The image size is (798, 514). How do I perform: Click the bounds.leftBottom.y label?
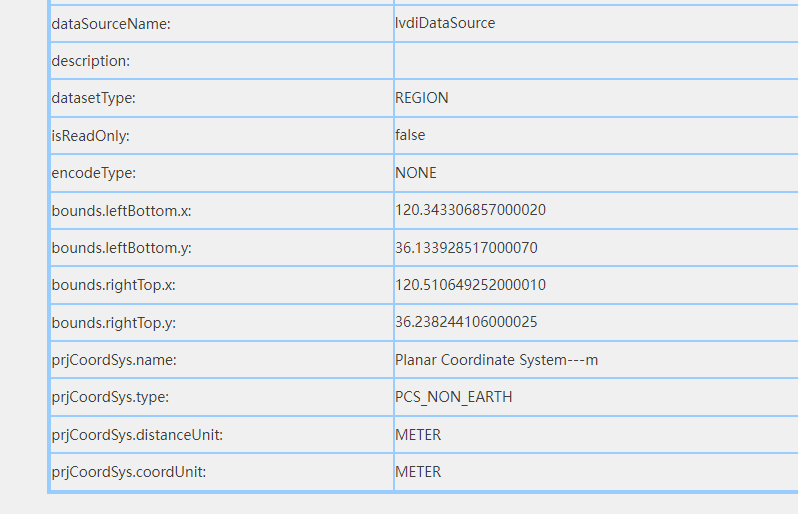(x=121, y=248)
